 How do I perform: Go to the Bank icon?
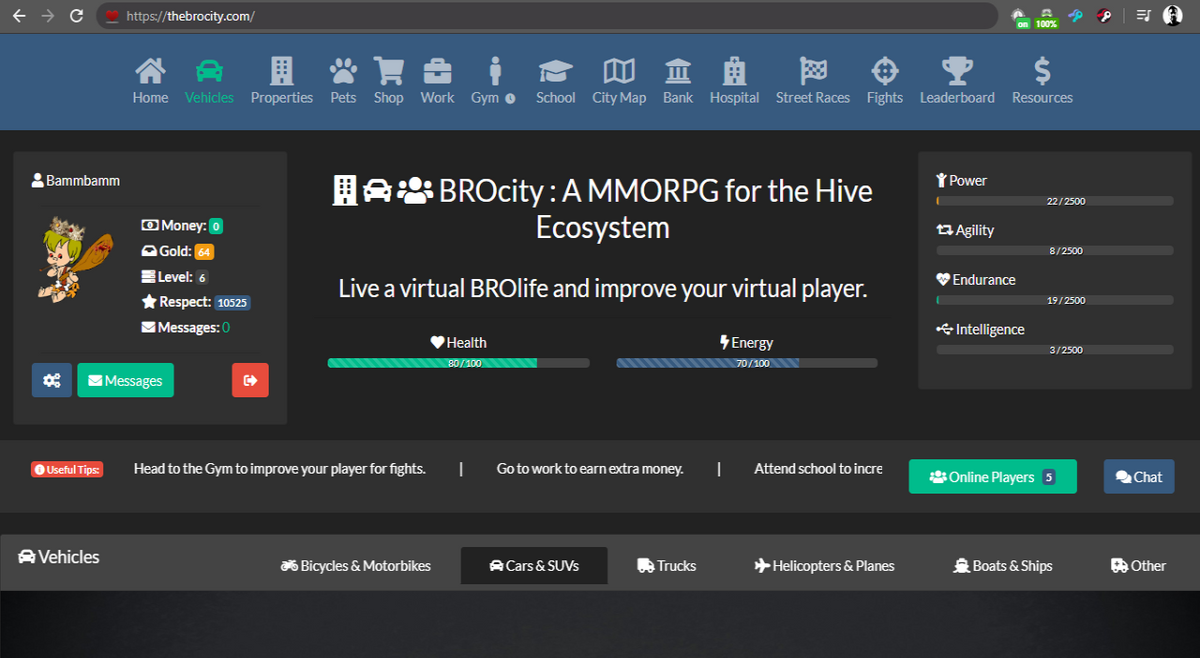click(678, 71)
